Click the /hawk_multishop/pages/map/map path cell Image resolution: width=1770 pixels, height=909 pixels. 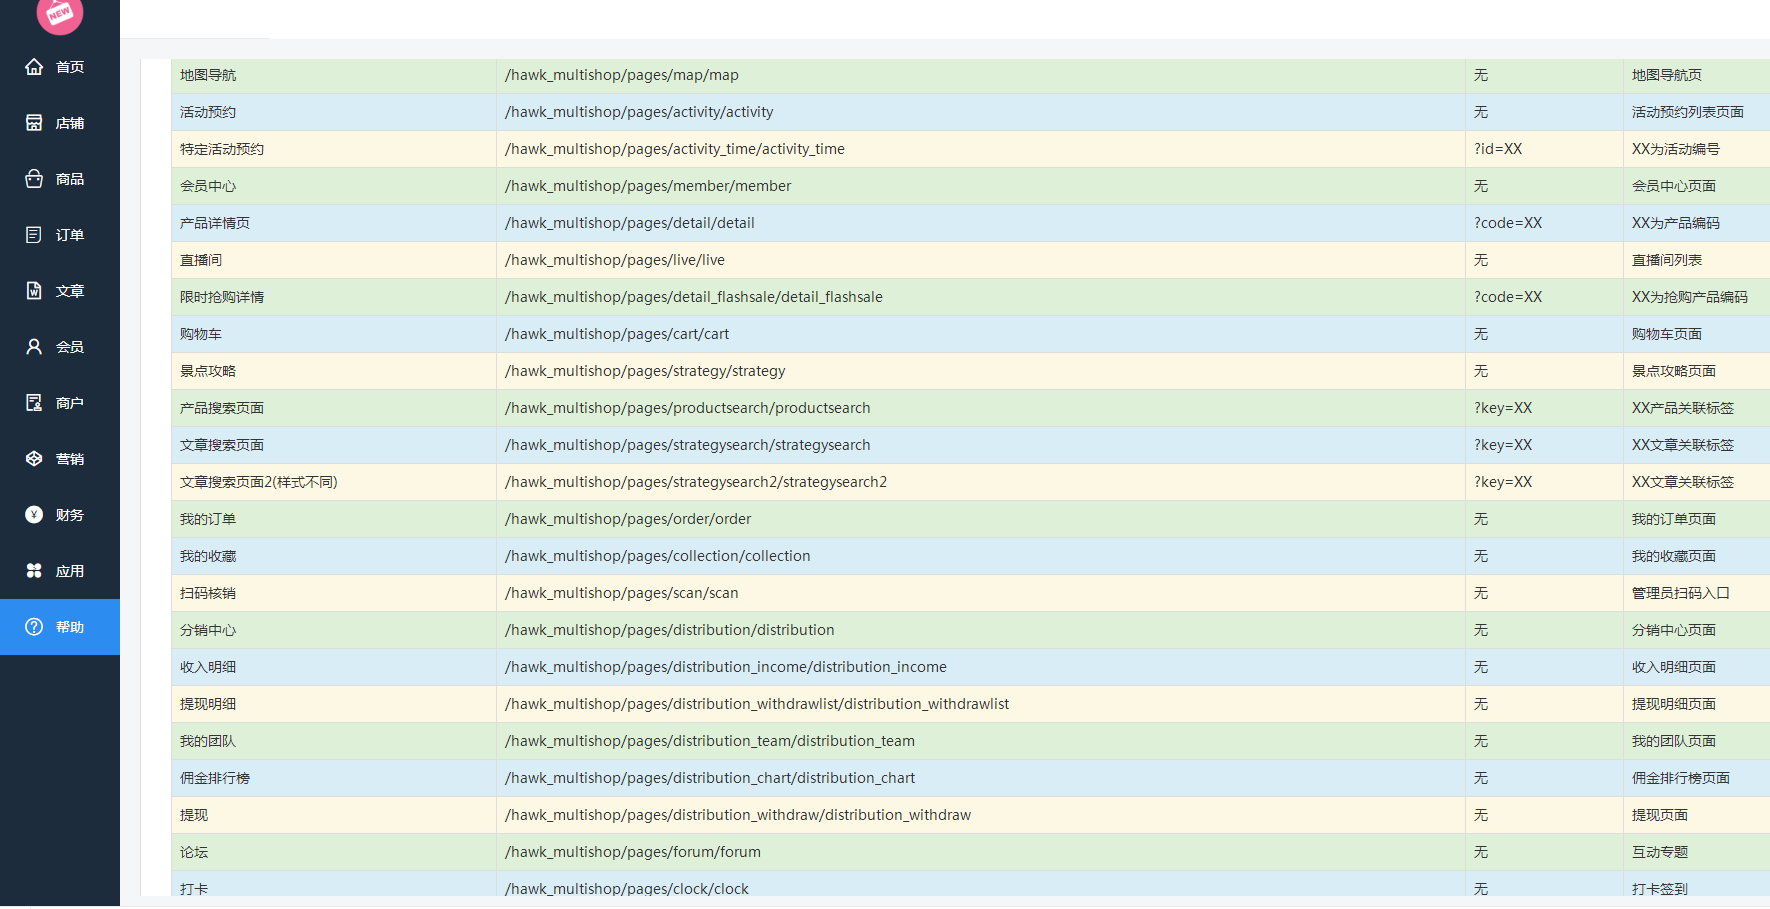pos(981,75)
